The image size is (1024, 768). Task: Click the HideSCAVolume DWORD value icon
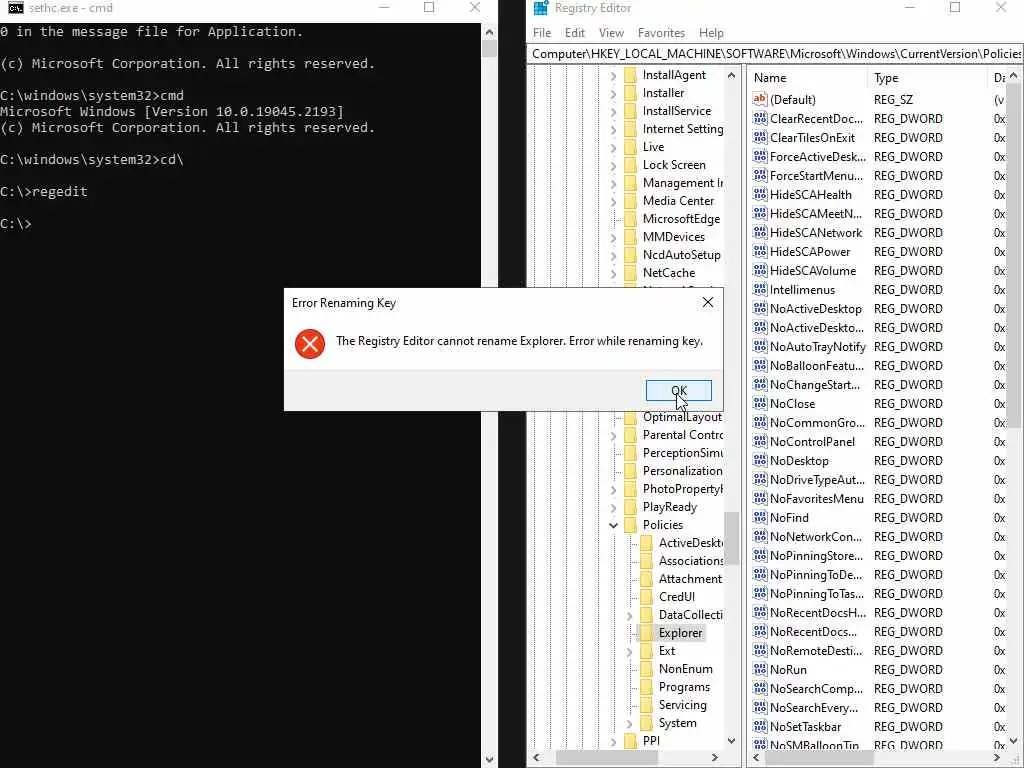pos(760,270)
